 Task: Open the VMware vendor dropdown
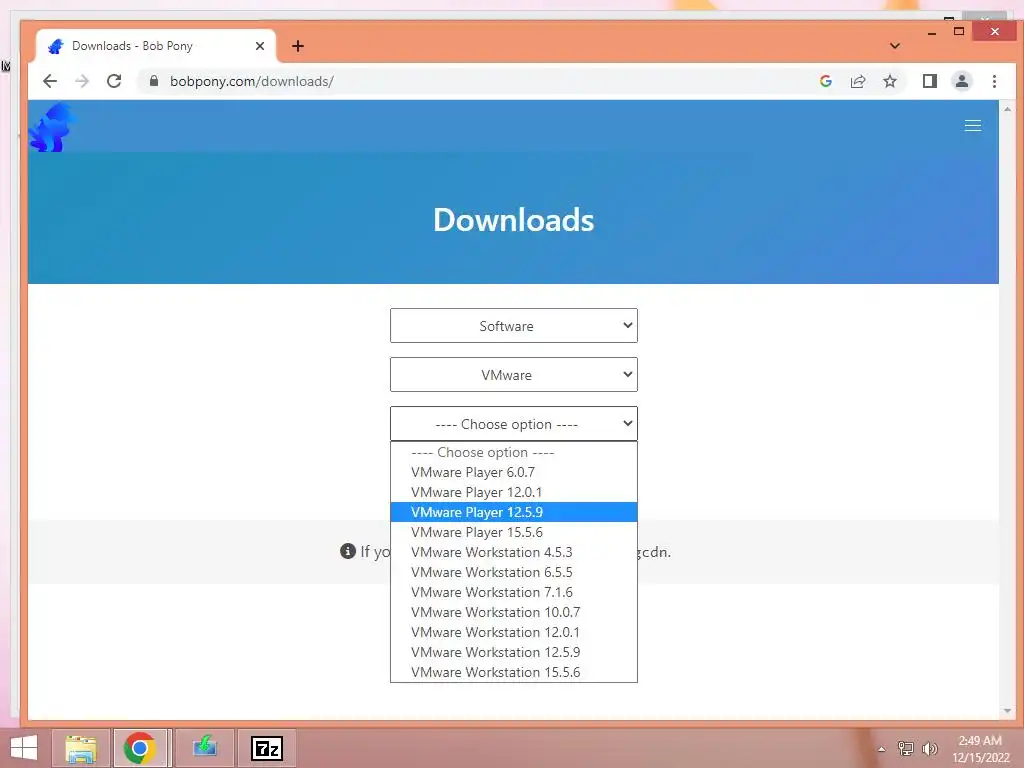514,375
